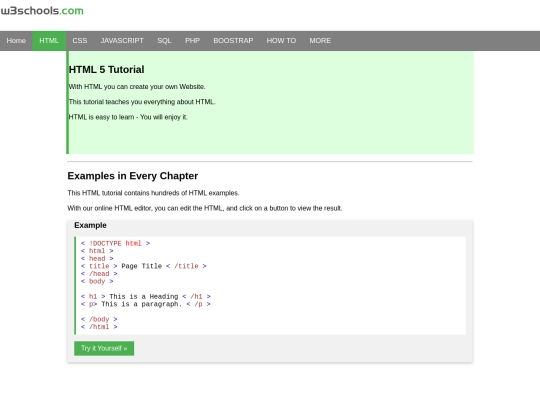The image size is (540, 405).
Task: Click the opening head tag line in code
Action: click(x=97, y=259)
